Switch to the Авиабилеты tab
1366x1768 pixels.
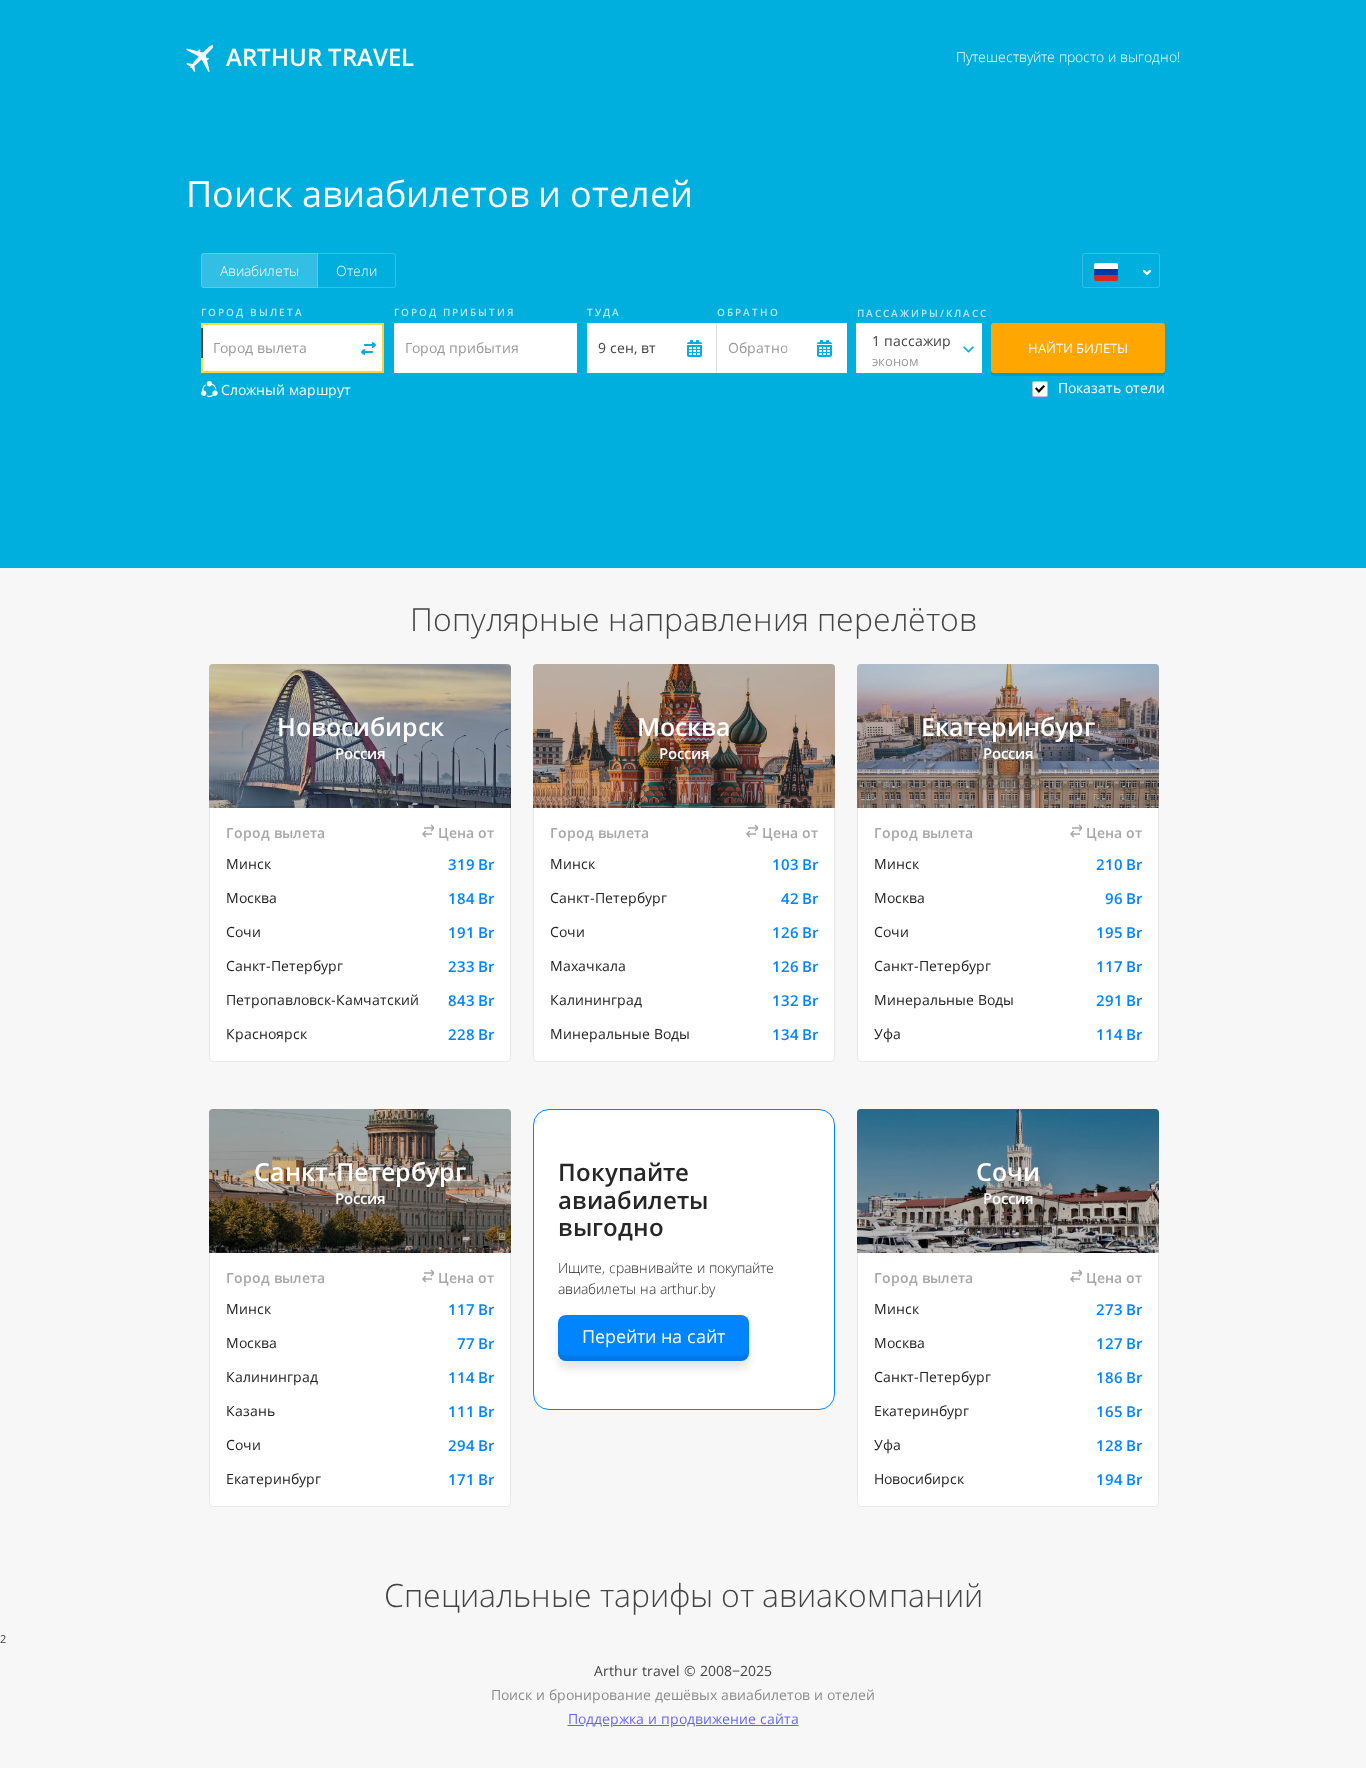point(259,271)
